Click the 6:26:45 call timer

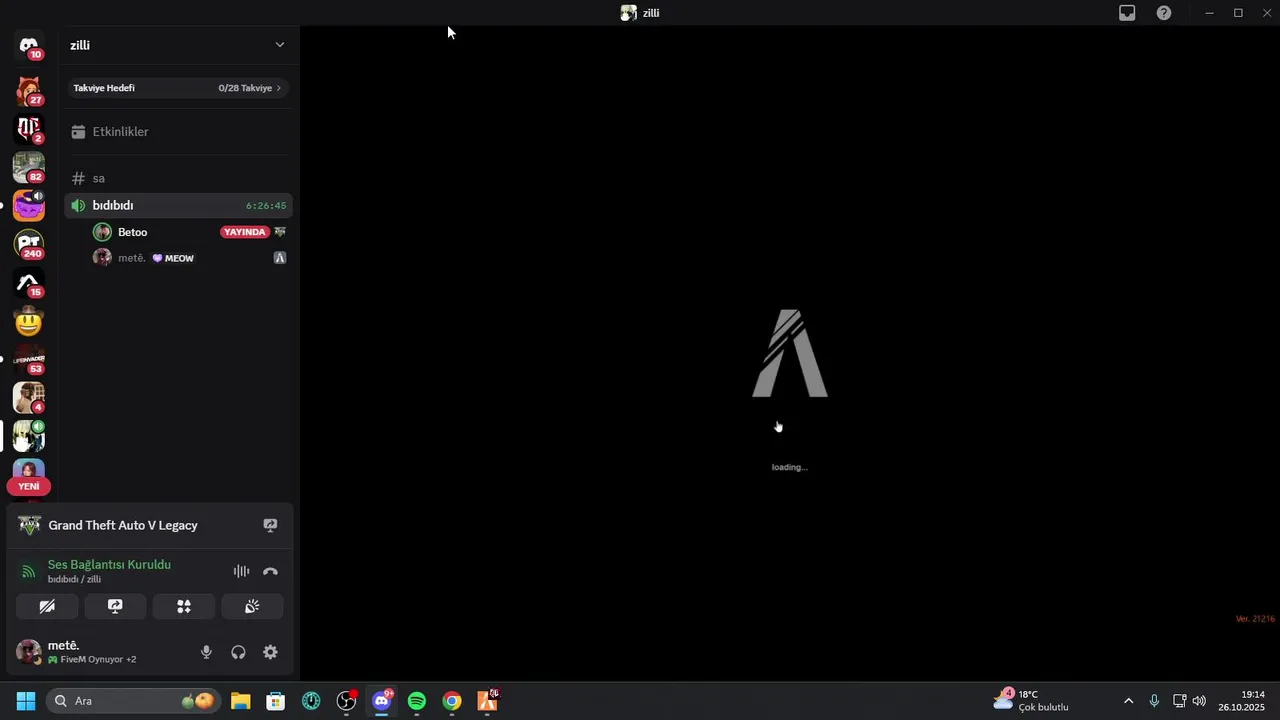(x=266, y=206)
